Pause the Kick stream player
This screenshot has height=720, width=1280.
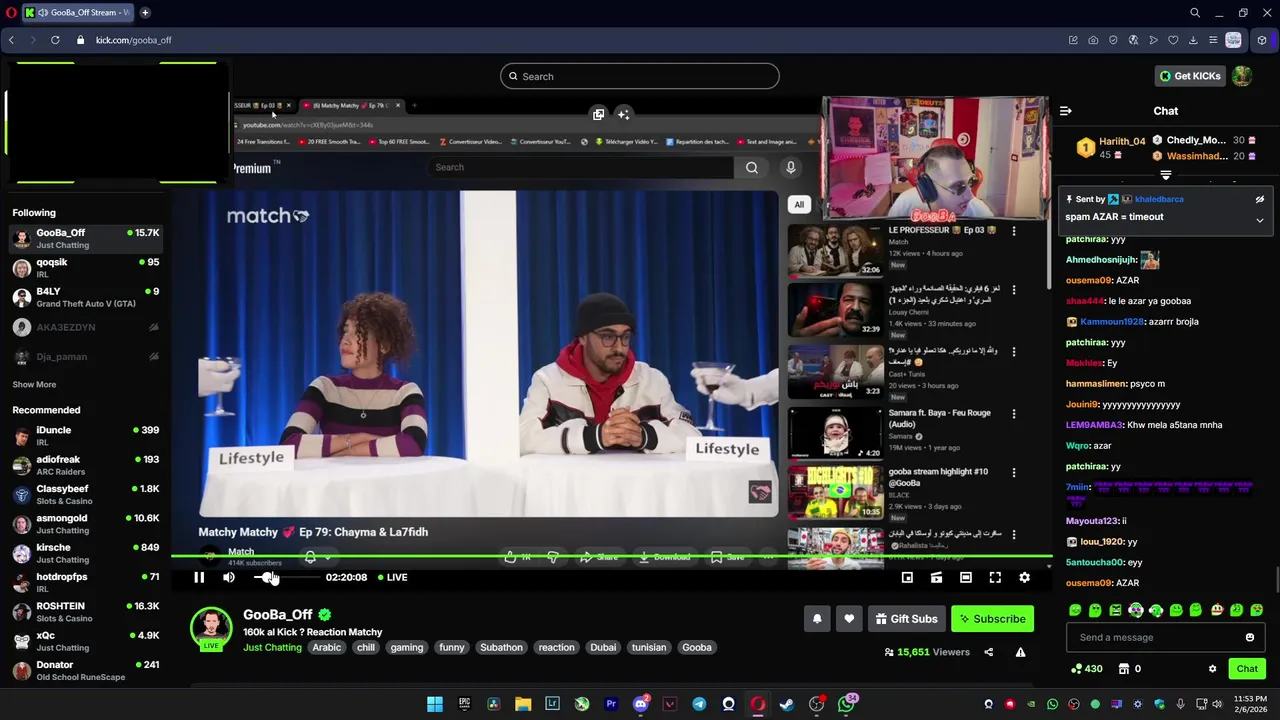click(x=199, y=577)
